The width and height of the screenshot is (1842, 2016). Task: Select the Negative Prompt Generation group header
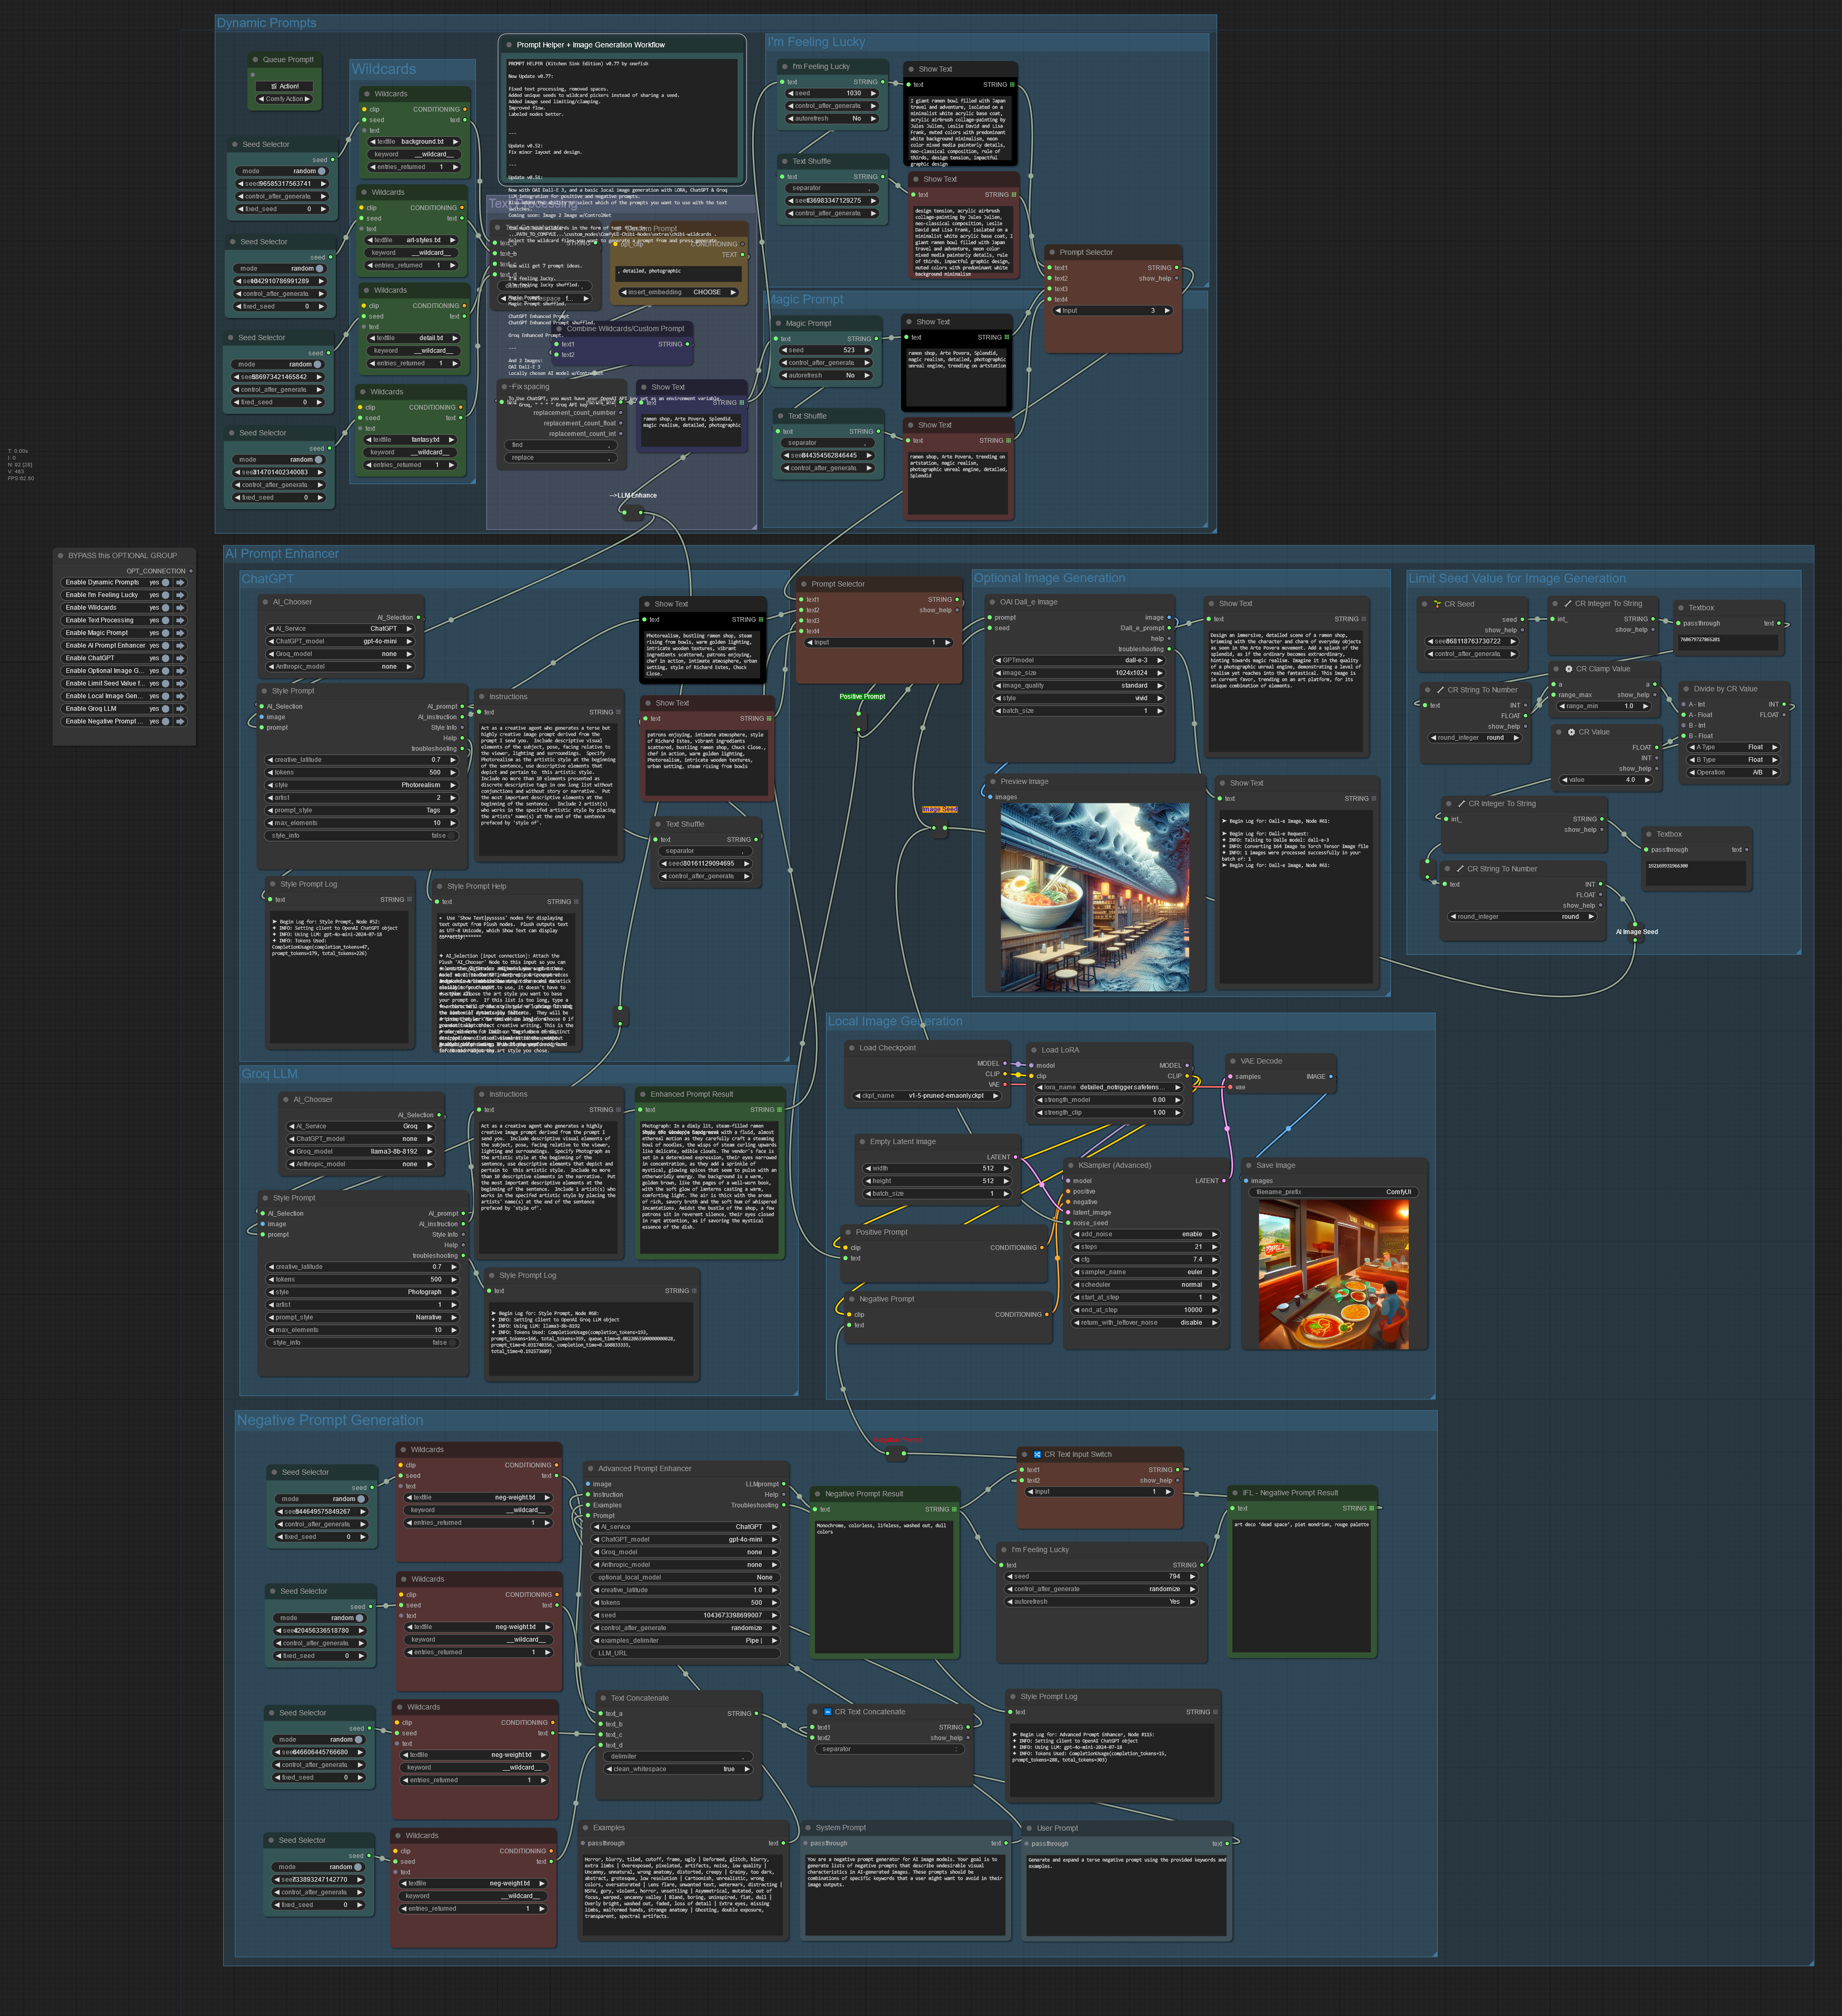(x=330, y=1420)
